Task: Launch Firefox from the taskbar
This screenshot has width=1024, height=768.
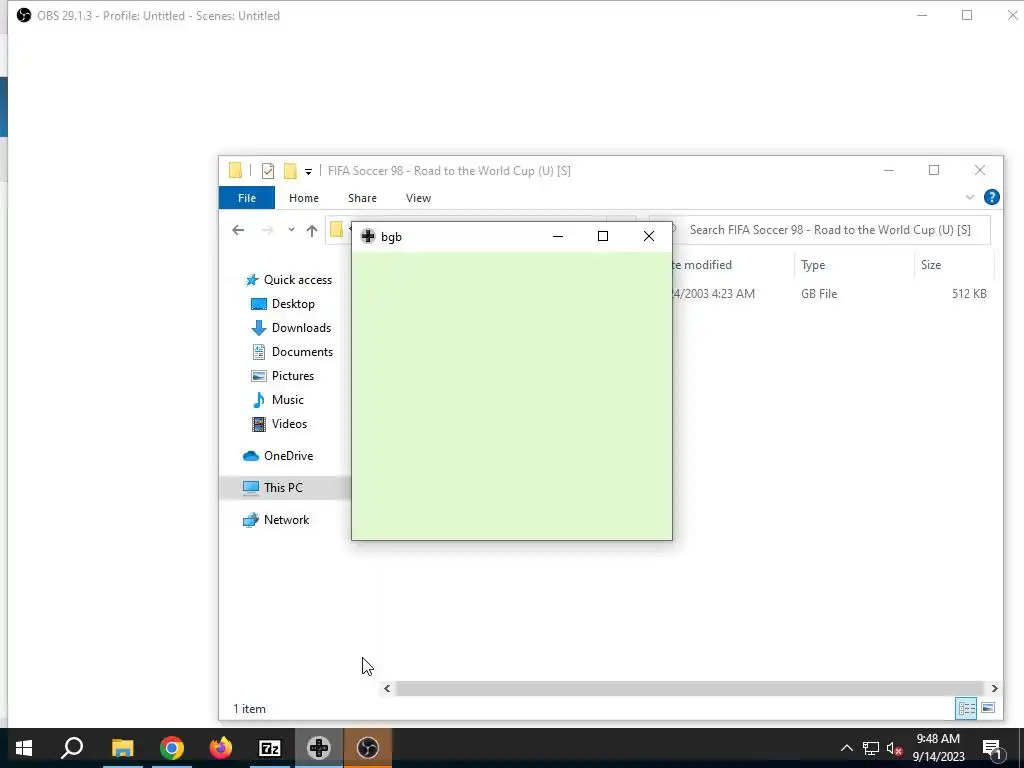Action: click(x=221, y=748)
